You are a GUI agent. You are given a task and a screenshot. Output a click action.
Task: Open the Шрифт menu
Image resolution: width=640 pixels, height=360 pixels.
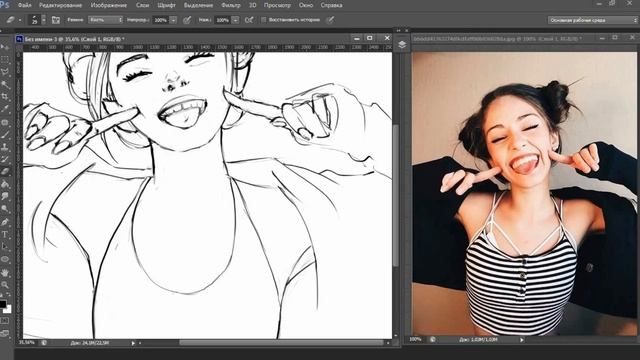click(x=167, y=5)
